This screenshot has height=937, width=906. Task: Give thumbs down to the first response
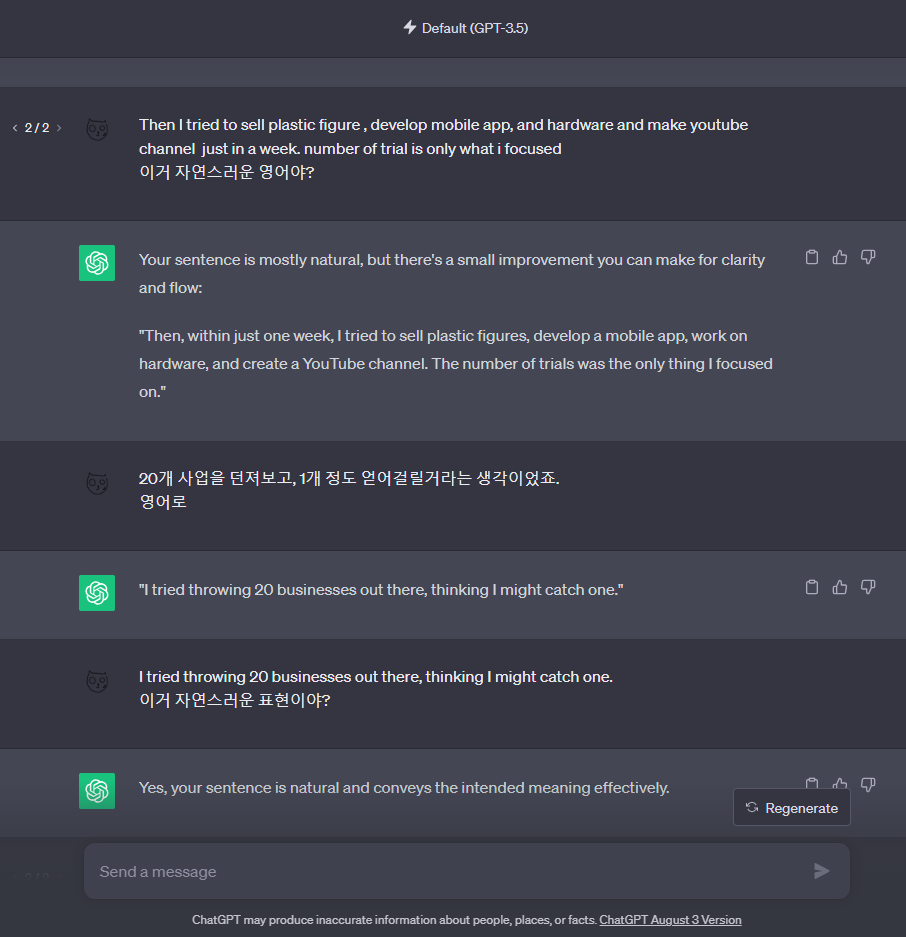pos(867,257)
